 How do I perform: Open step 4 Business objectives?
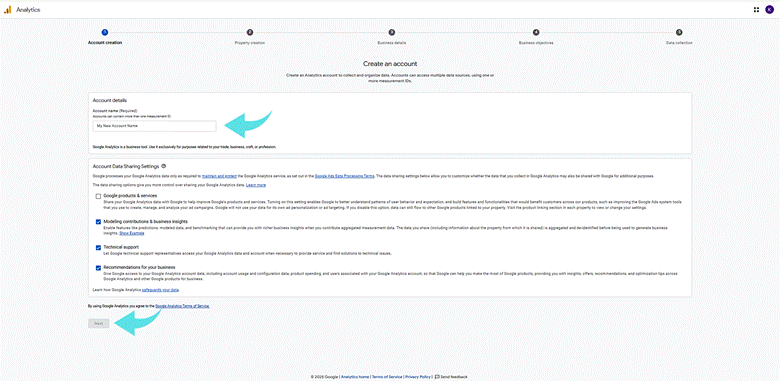click(536, 32)
